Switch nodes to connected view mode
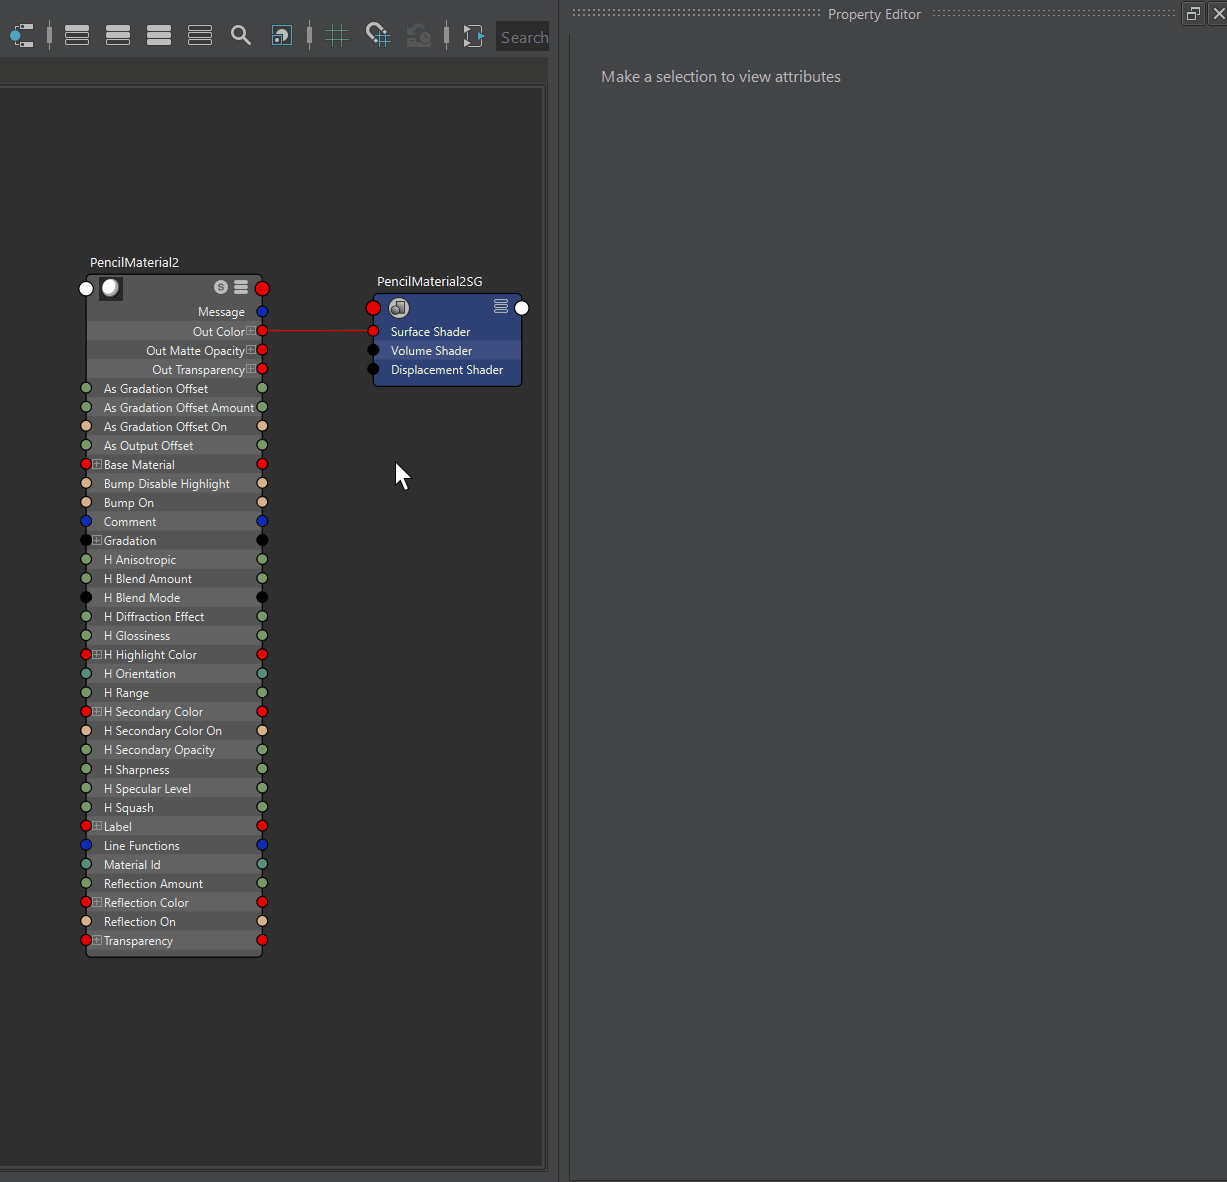Screen dimensions: 1227x1182 point(118,36)
